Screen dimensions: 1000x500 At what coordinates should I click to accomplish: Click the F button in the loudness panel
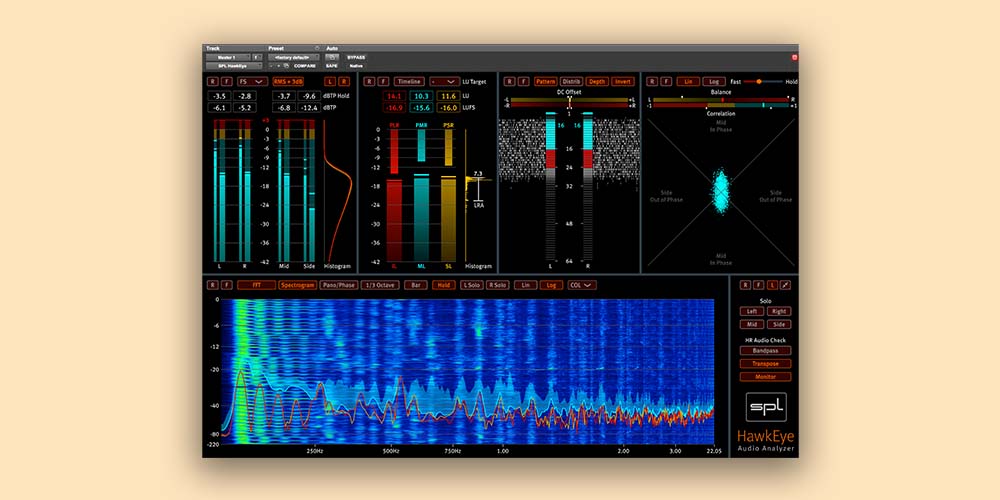coord(383,81)
